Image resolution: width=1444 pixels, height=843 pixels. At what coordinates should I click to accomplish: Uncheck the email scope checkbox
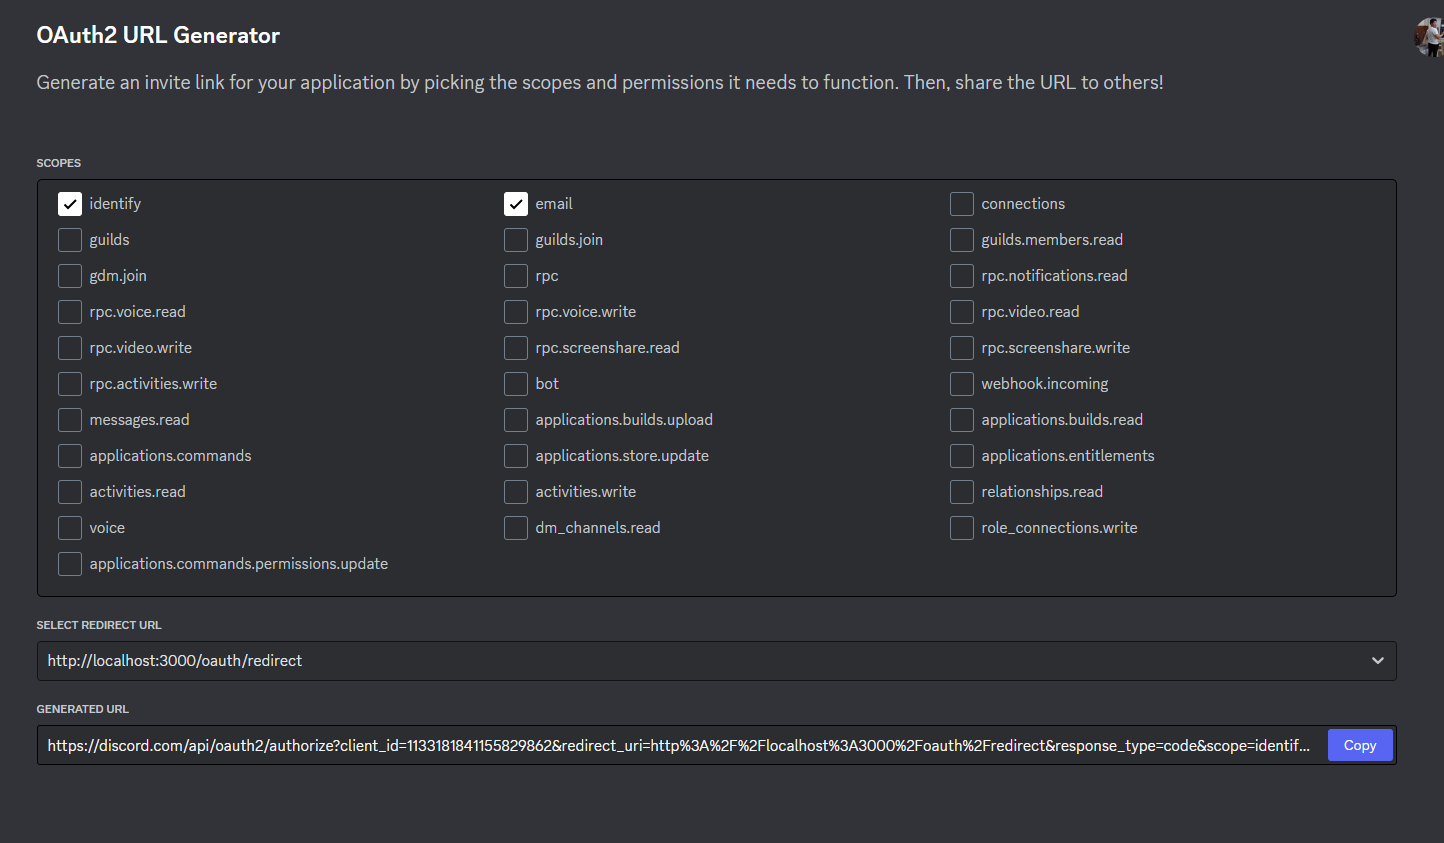[x=516, y=204]
